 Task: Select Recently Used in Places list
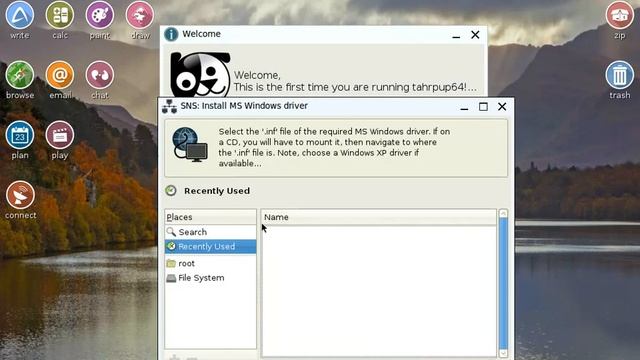pos(211,247)
